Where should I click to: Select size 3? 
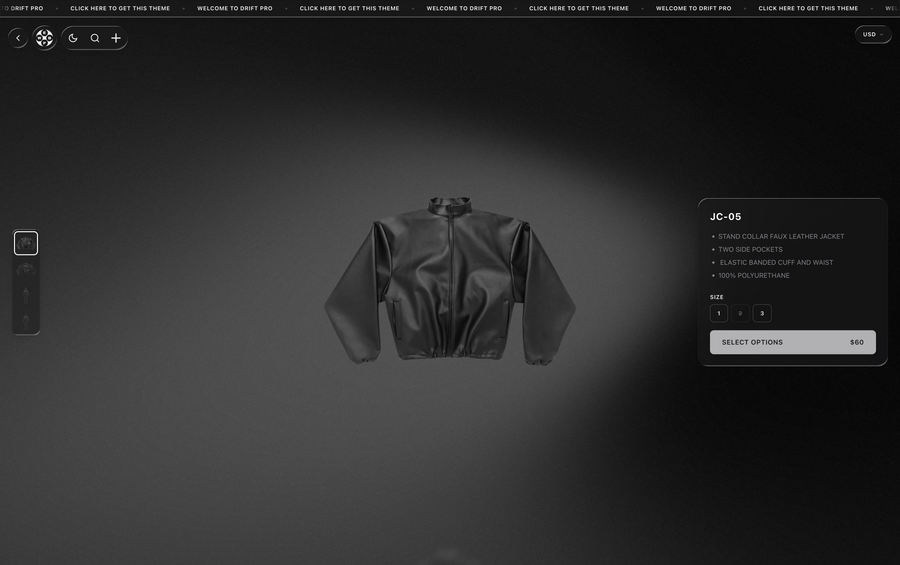[x=762, y=313]
